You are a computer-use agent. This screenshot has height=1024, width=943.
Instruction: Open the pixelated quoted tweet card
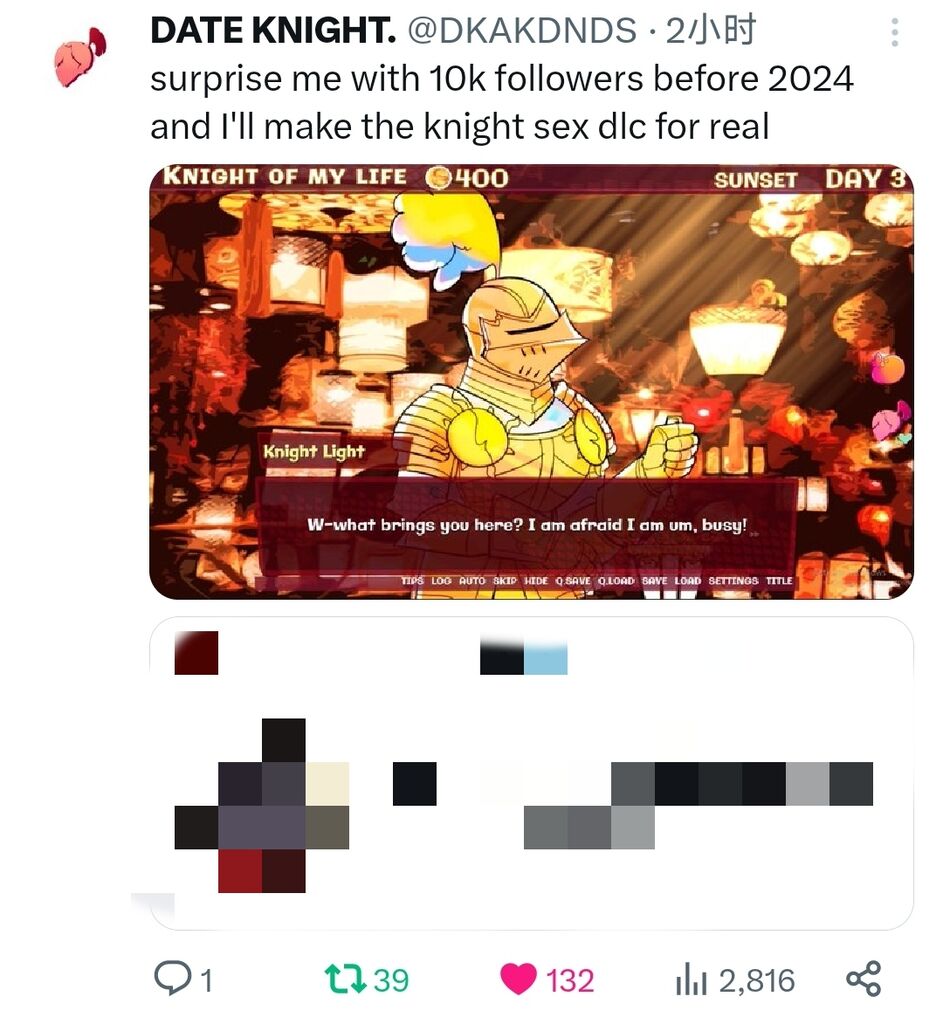[531, 773]
